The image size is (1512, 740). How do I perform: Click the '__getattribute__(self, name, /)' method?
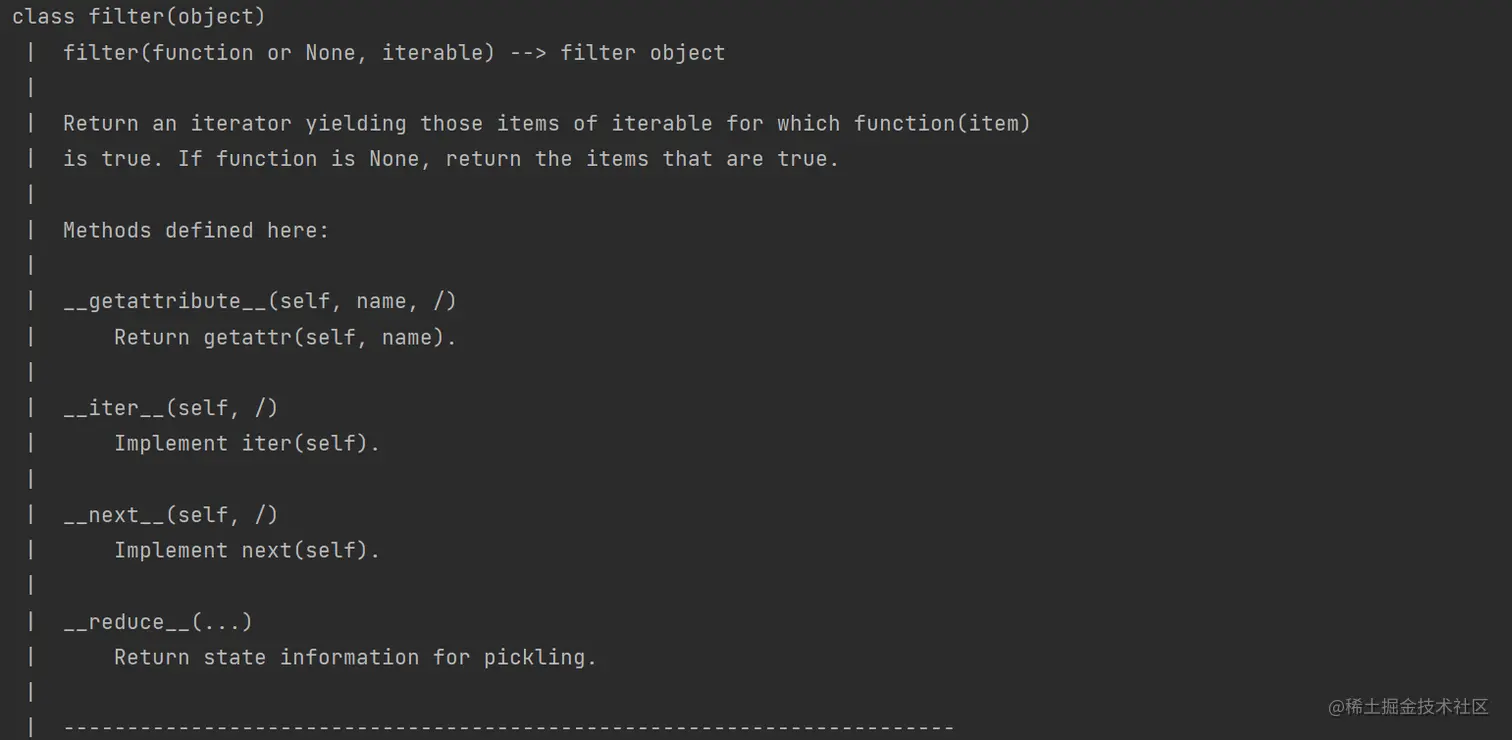(260, 301)
